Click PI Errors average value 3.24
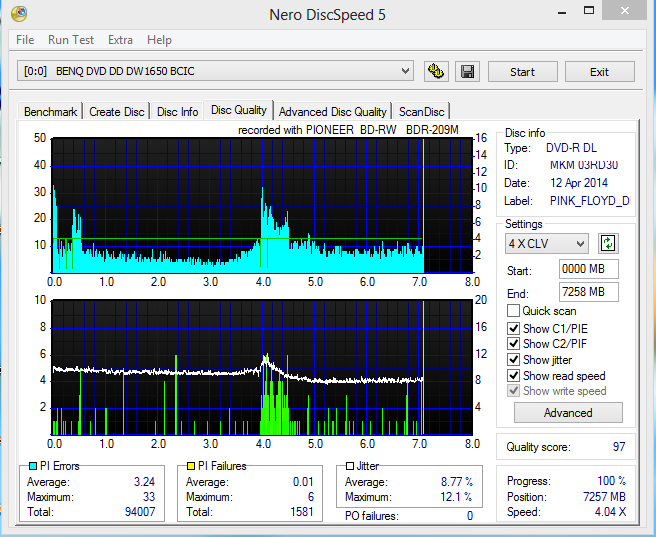 (x=144, y=482)
